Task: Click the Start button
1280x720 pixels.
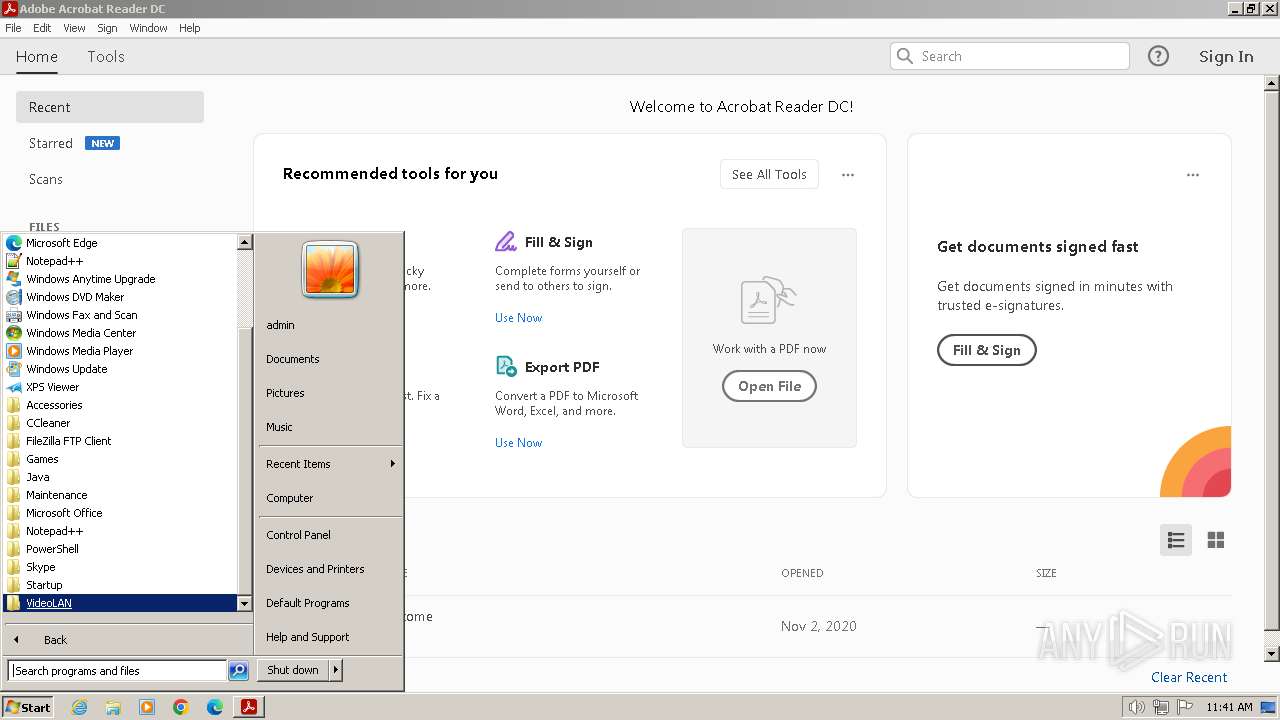Action: point(27,707)
